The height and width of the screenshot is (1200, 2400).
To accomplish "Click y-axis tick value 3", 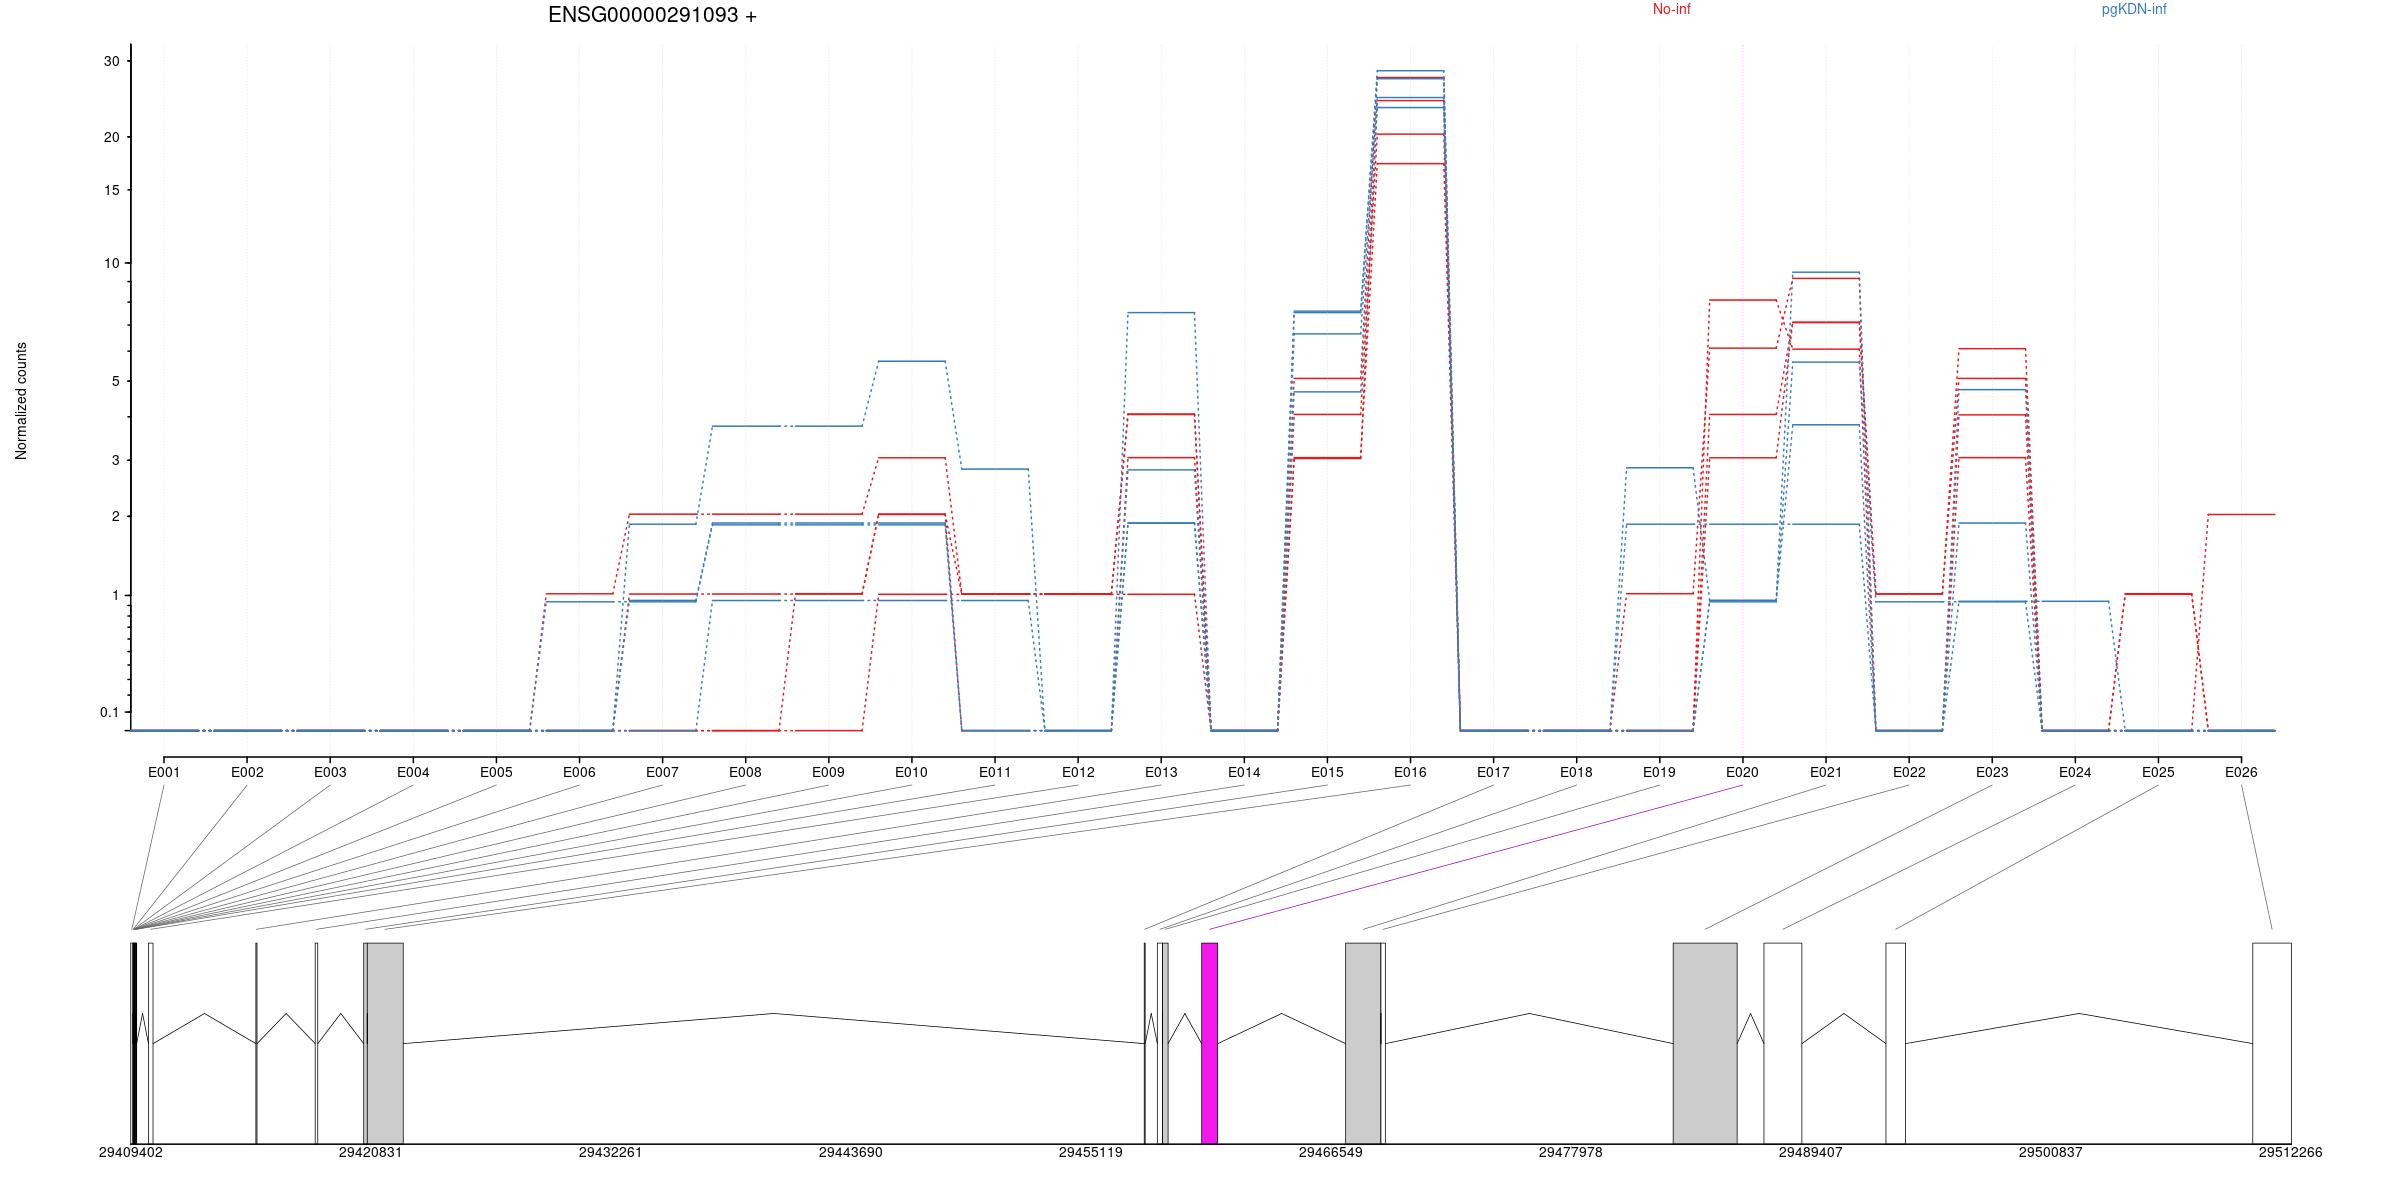I will (x=115, y=460).
